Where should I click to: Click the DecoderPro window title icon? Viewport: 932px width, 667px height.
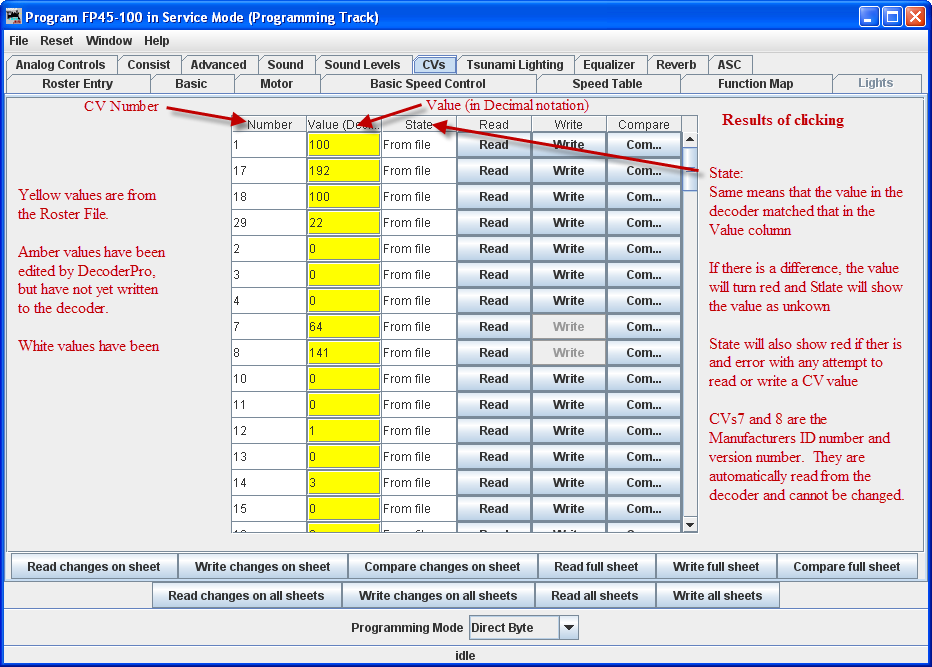point(13,17)
